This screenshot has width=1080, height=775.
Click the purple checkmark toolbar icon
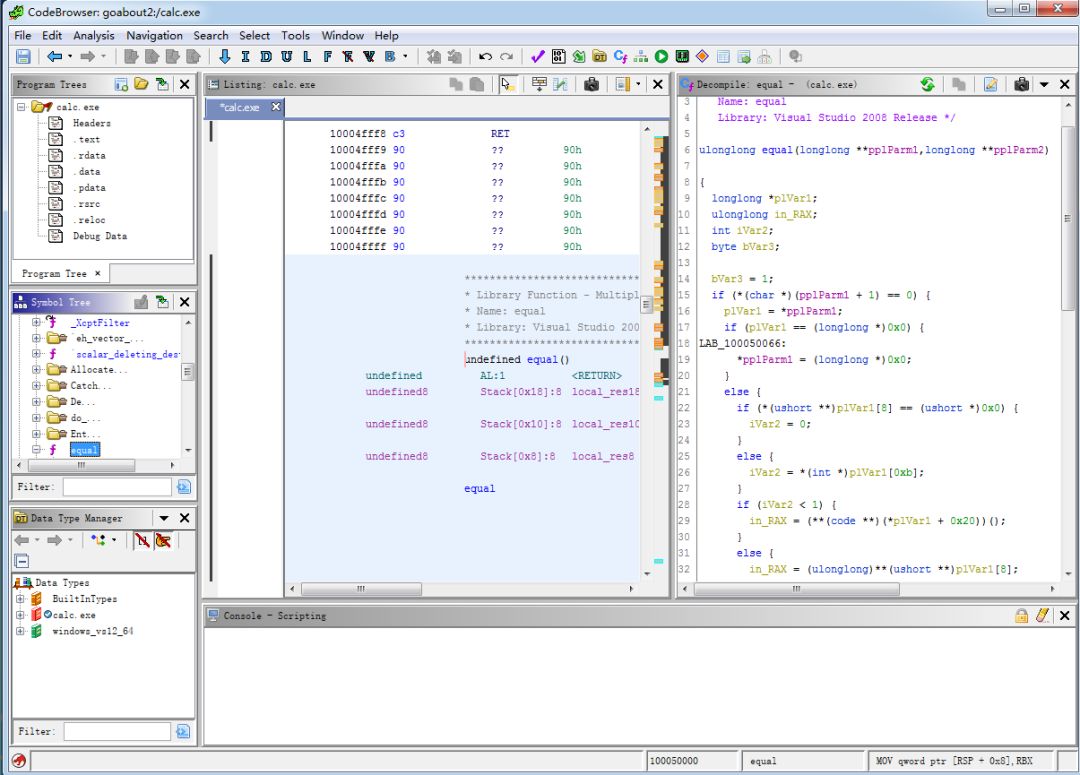pyautogui.click(x=538, y=57)
